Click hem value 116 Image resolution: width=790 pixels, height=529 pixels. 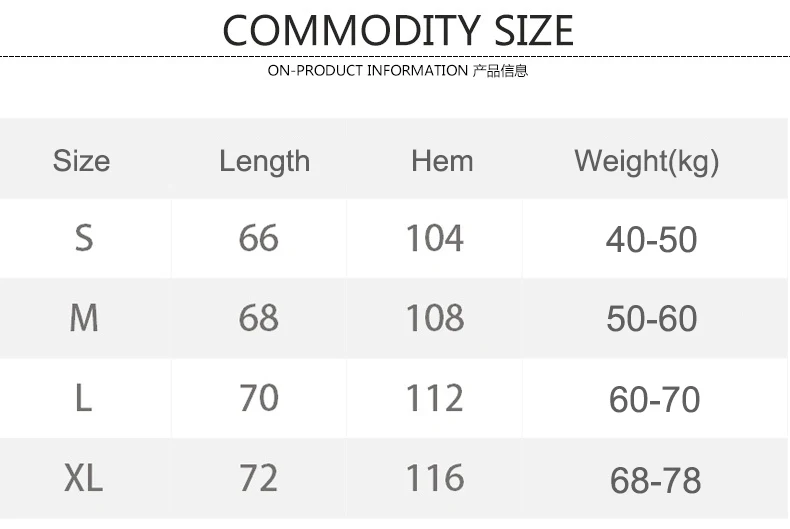point(435,478)
